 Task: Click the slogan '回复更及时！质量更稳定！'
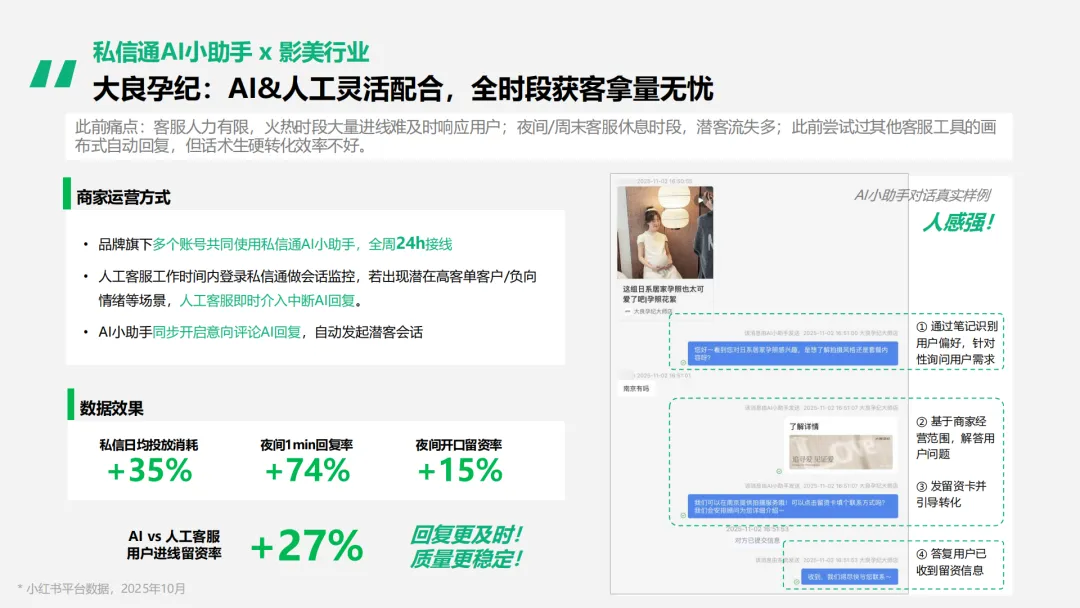(x=466, y=547)
